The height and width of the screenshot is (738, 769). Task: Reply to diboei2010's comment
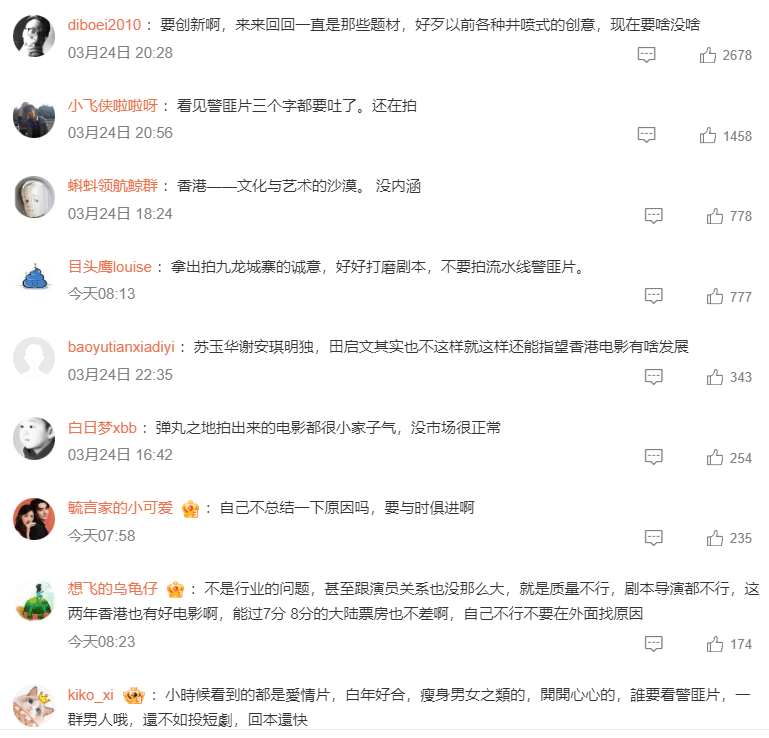[646, 55]
